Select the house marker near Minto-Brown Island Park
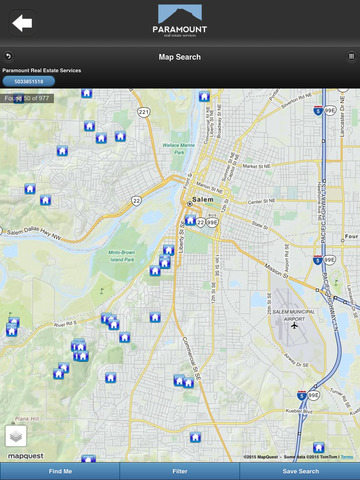The image size is (360, 480). pos(155,271)
